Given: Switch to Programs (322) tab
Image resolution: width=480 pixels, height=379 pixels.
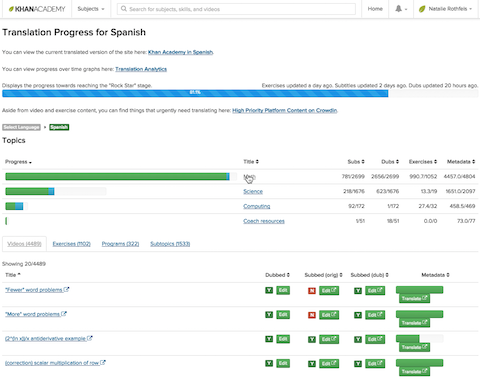Looking at the screenshot, I should (x=120, y=244).
